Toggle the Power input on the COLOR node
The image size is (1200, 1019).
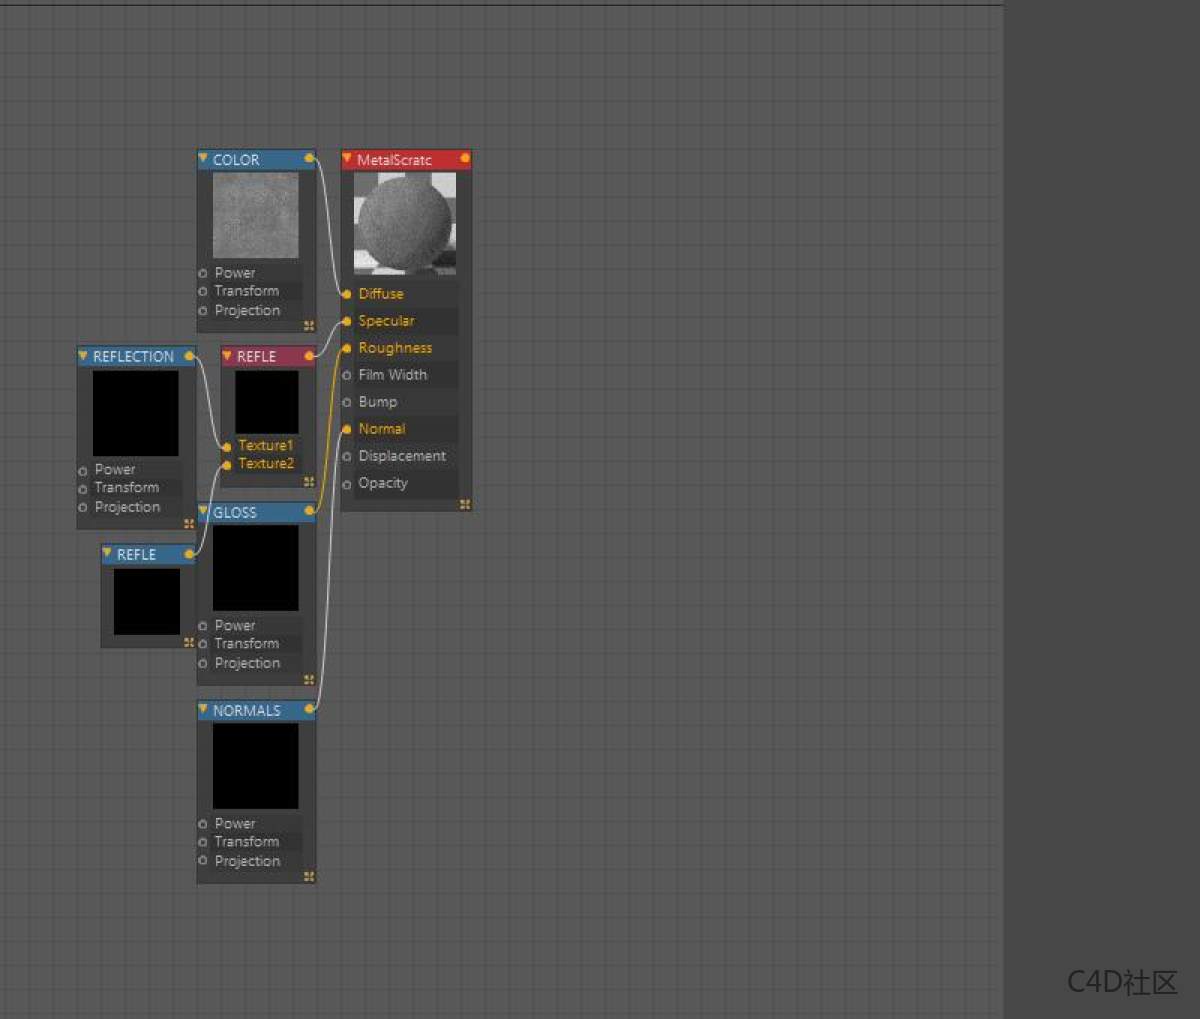coord(203,272)
